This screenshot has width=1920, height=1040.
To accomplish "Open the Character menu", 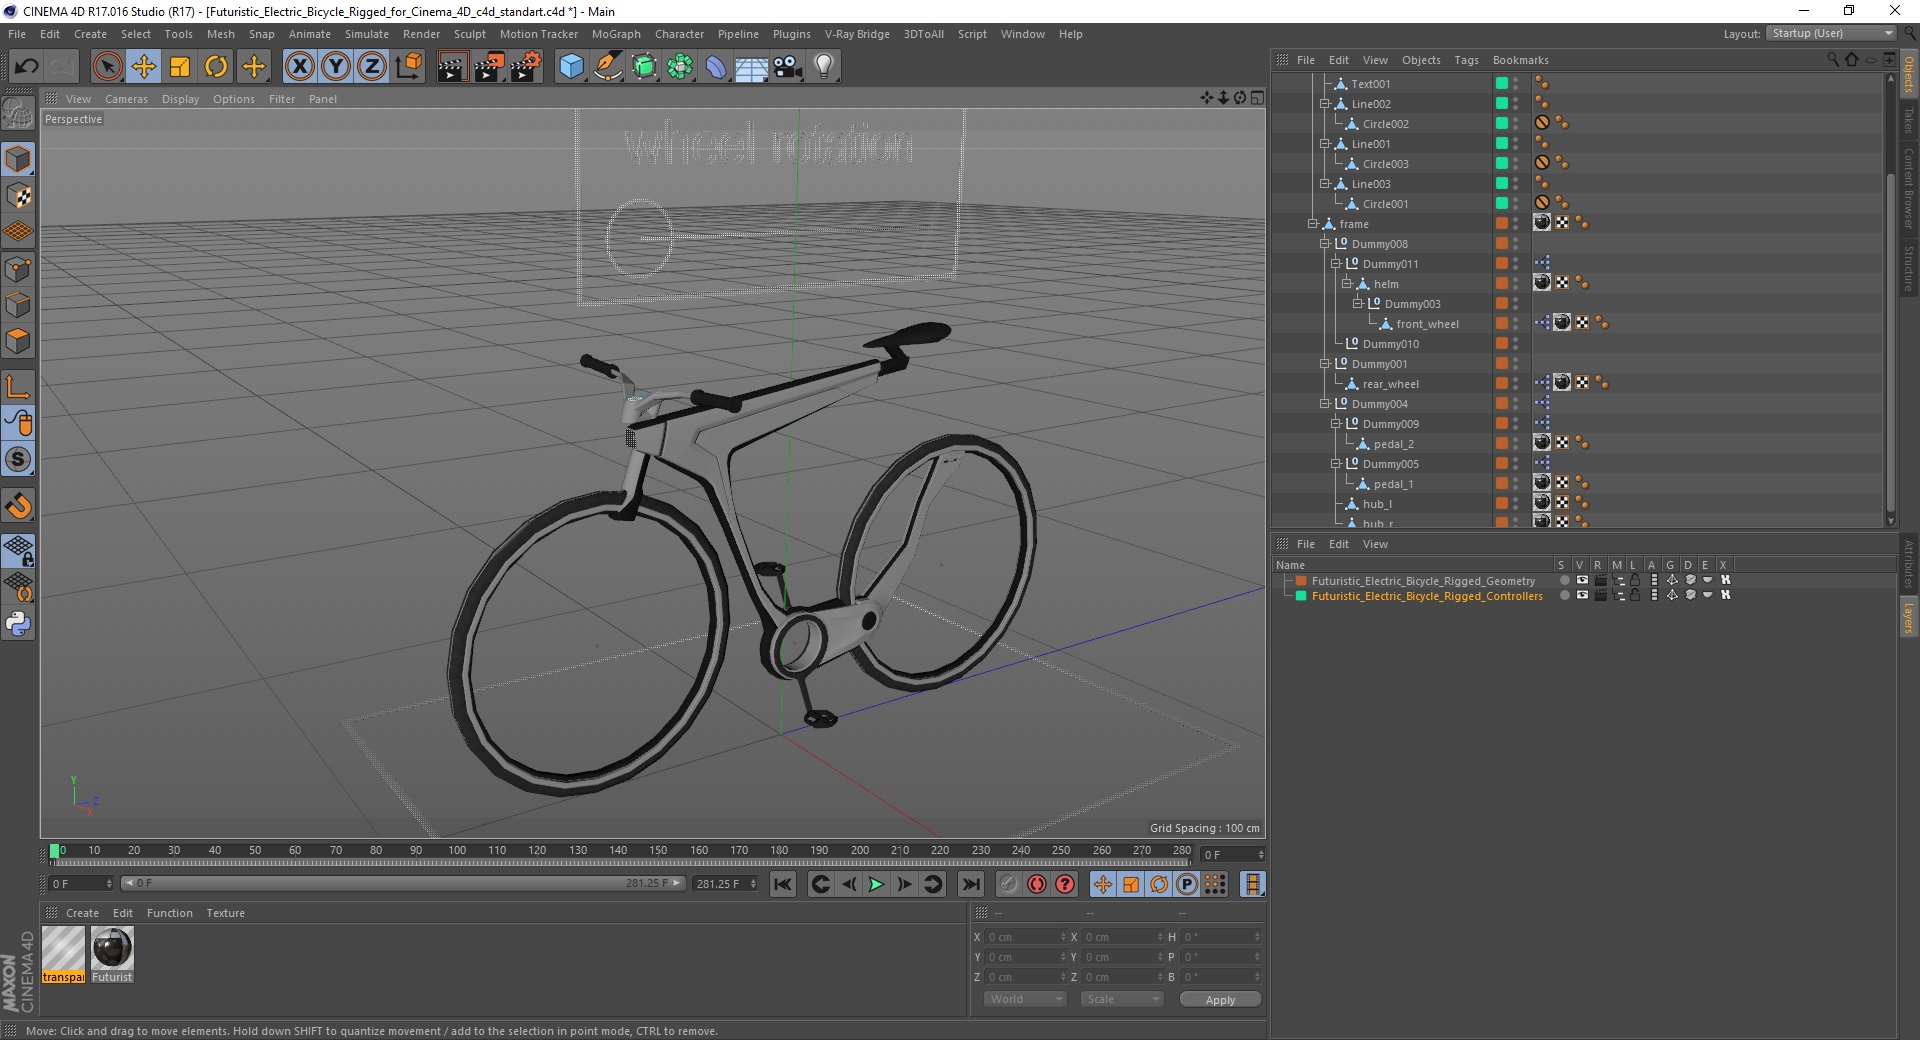I will 679,34.
